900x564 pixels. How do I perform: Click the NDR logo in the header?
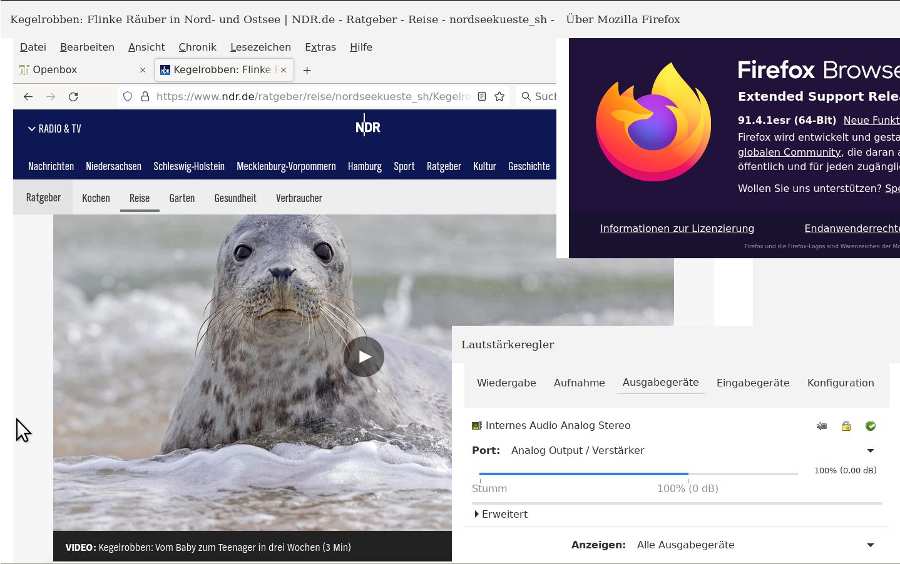tap(367, 128)
